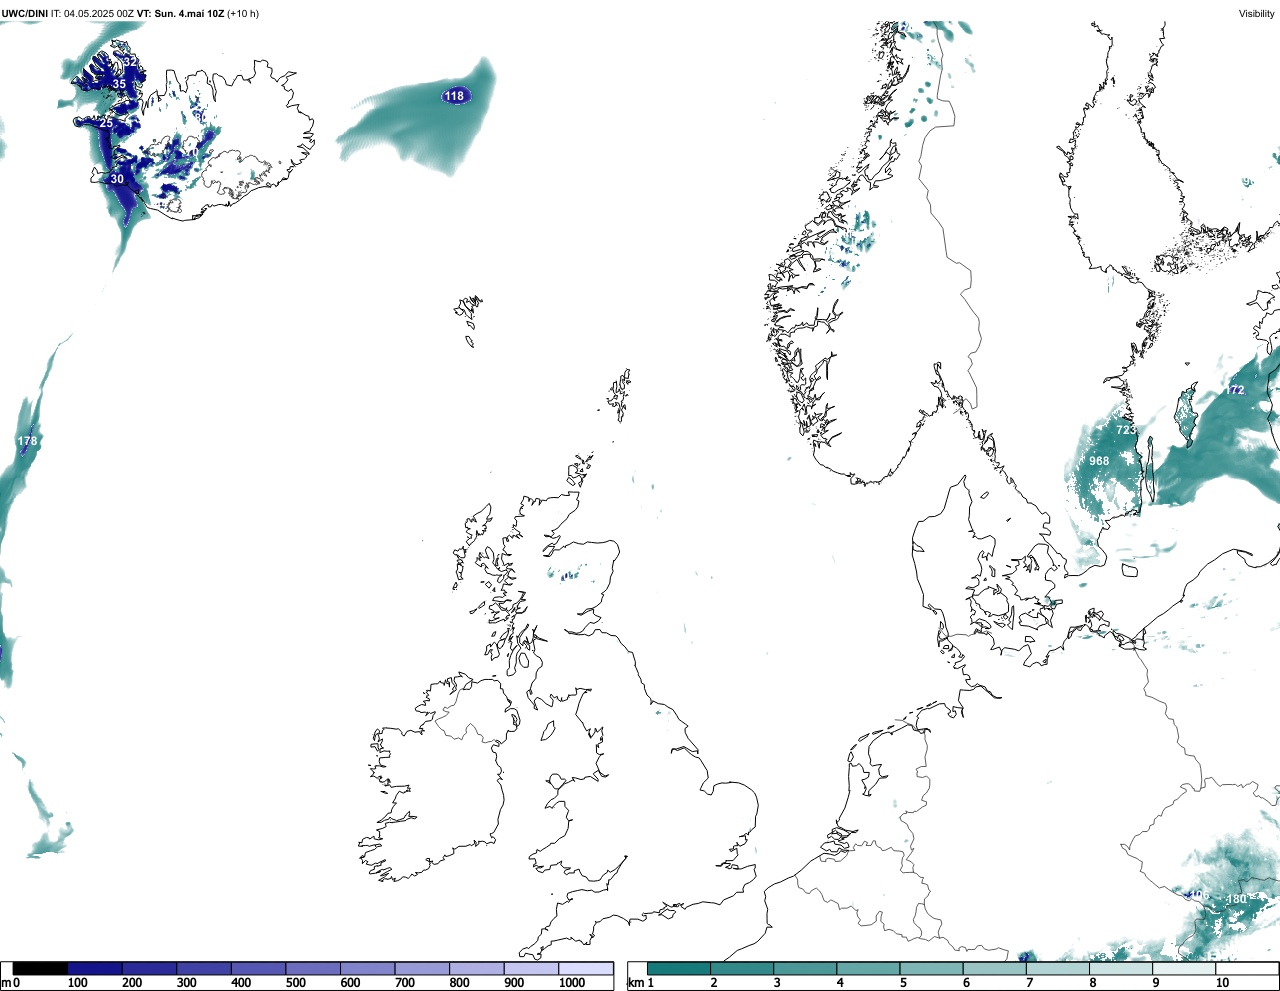The height and width of the screenshot is (991, 1280).
Task: Click the dark teal 1–2 km legend swatch
Action: click(679, 968)
